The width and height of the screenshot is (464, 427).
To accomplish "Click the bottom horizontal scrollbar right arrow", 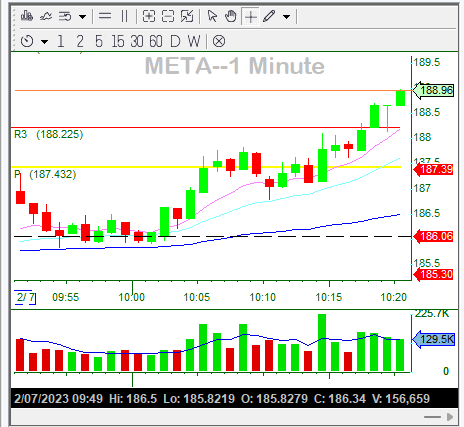I will tap(450, 417).
